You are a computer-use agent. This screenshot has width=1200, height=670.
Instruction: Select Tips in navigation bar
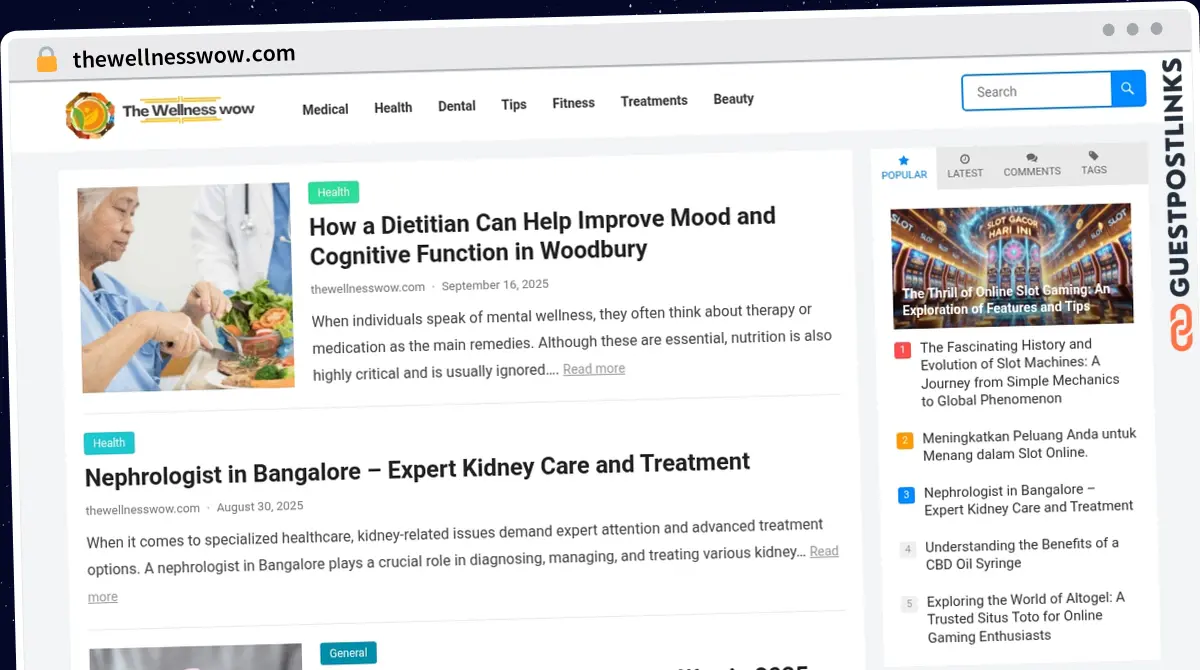pyautogui.click(x=514, y=104)
